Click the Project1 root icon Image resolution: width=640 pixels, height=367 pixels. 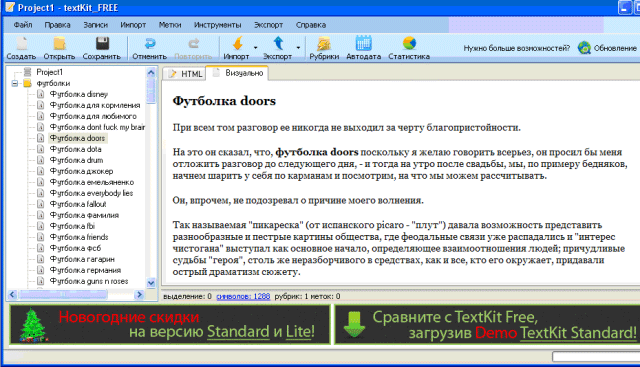click(x=27, y=72)
